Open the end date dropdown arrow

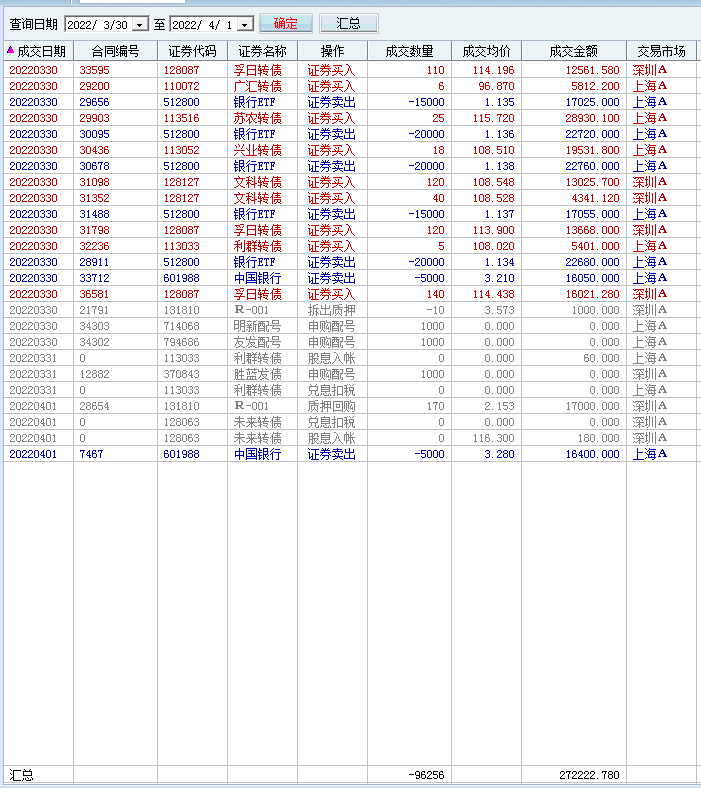tap(245, 25)
